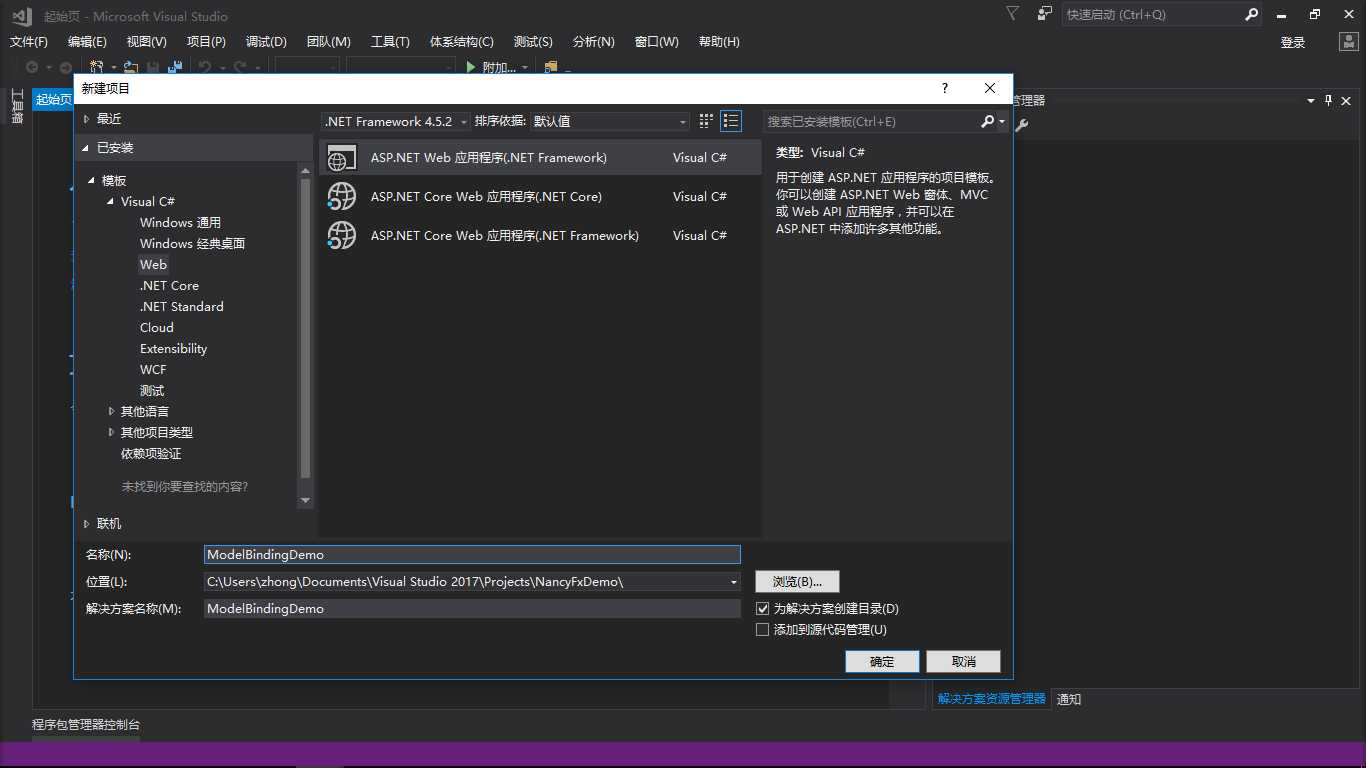Expand the 联机 section

[x=87, y=523]
